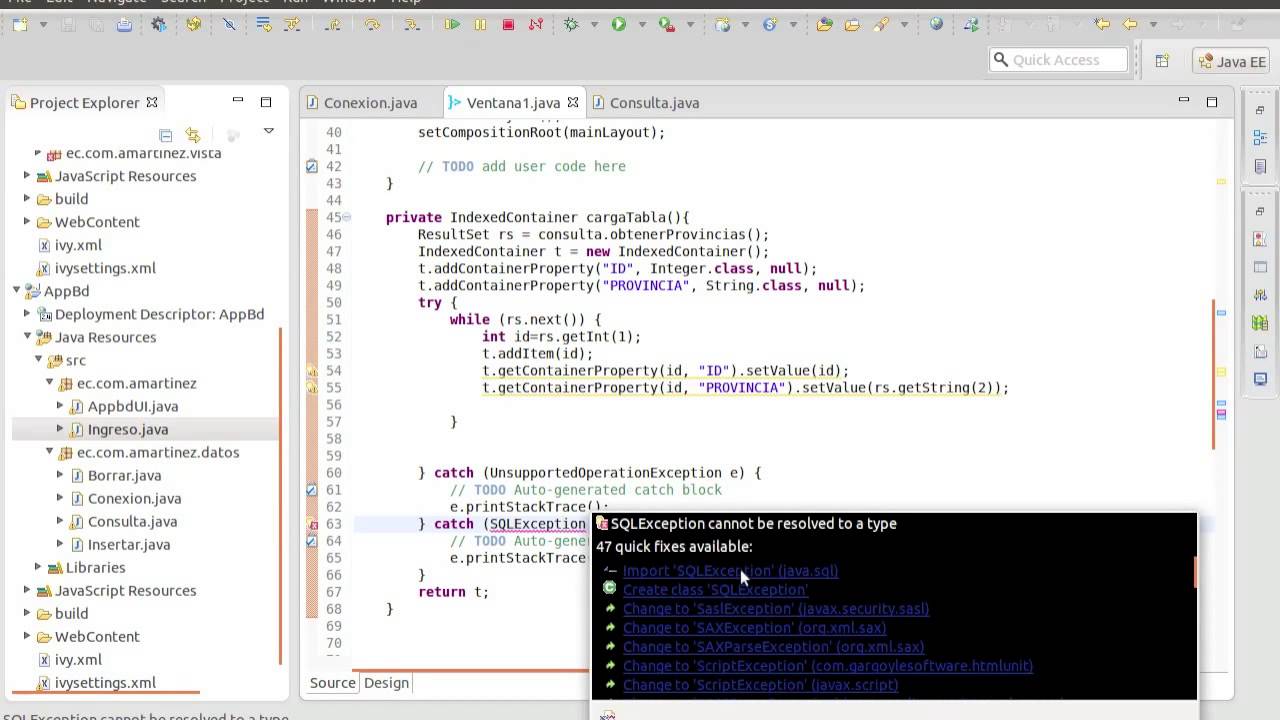Click Change to 'SaslException' quick fix
The image size is (1280, 720).
[x=776, y=609]
